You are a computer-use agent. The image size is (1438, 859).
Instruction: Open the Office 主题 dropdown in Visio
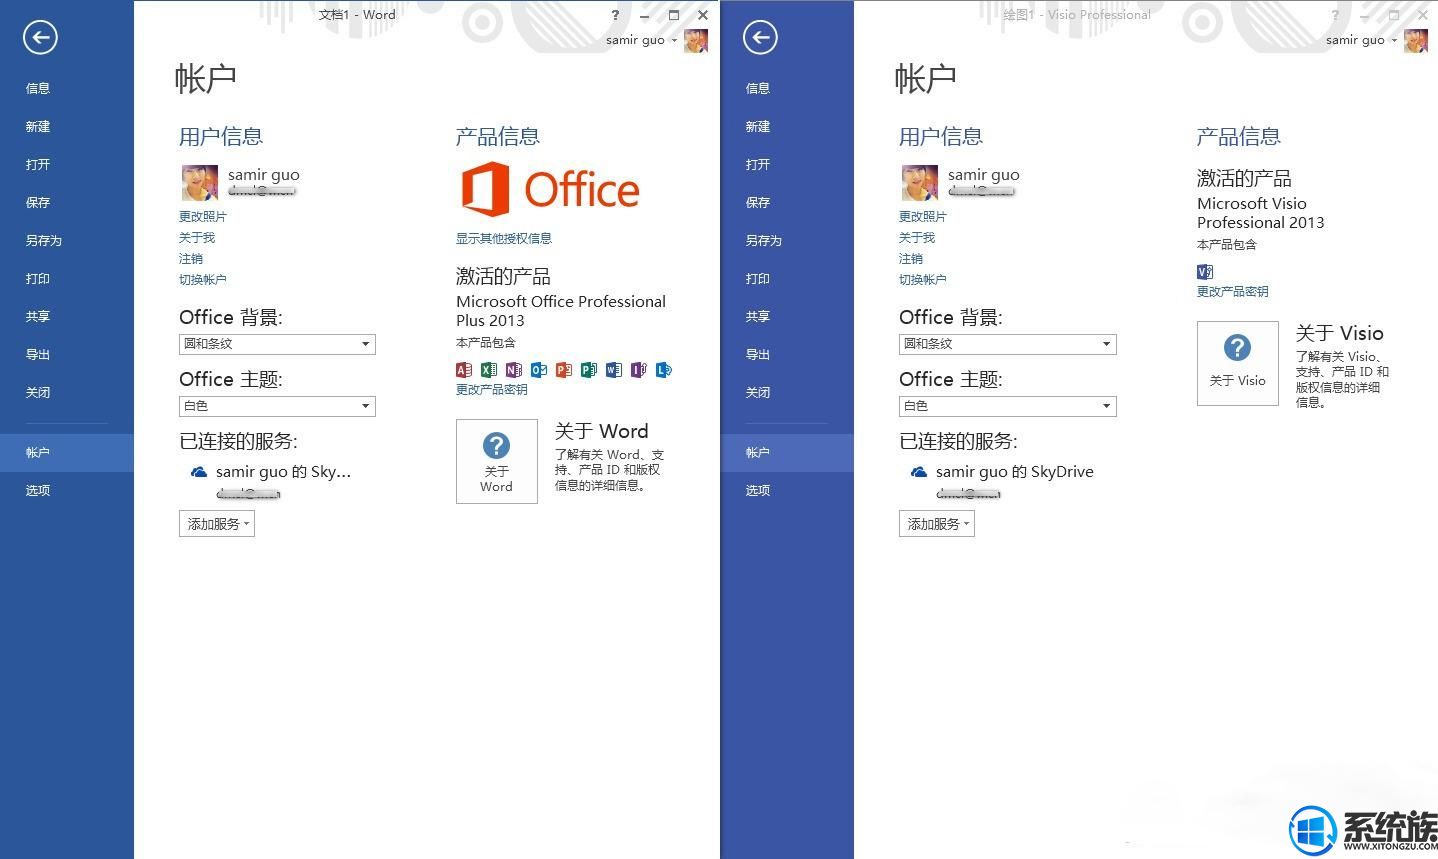coord(1007,406)
